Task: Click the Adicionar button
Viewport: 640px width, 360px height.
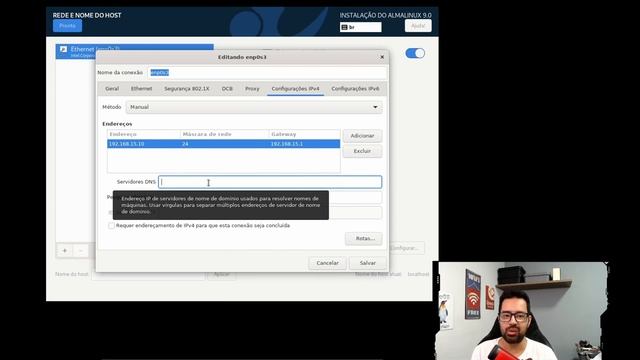Action: 362,136
